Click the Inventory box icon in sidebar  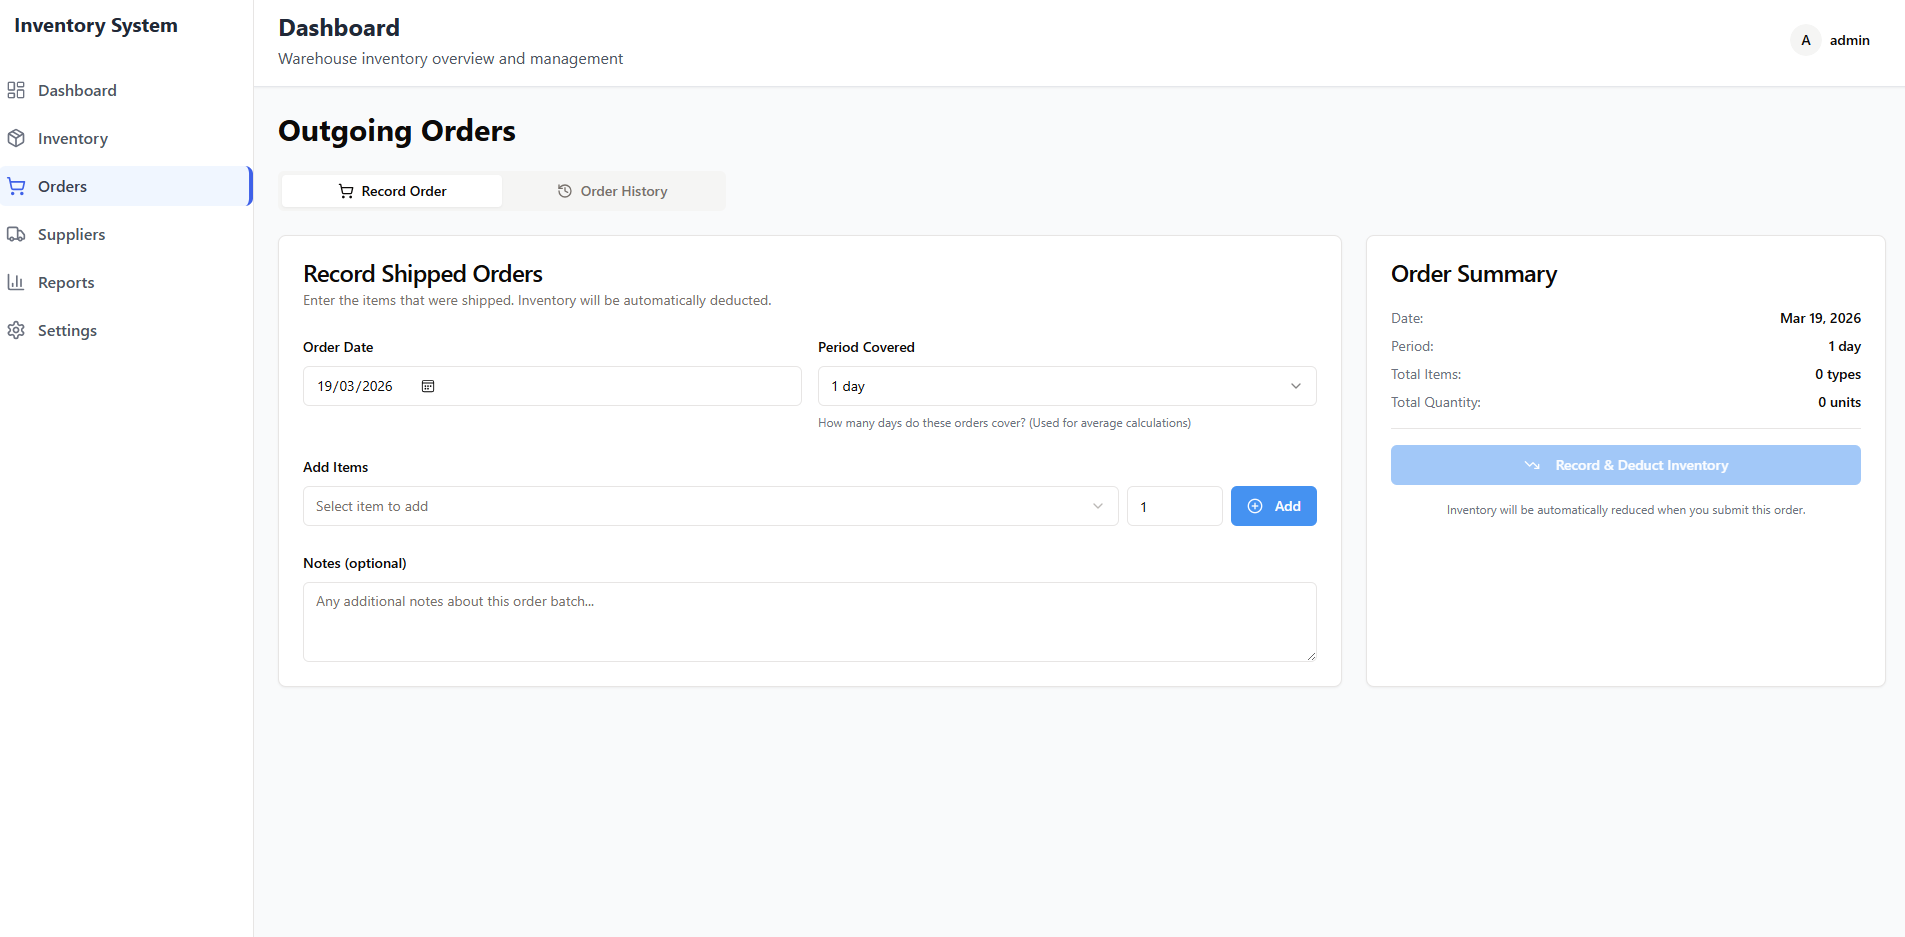(x=16, y=138)
